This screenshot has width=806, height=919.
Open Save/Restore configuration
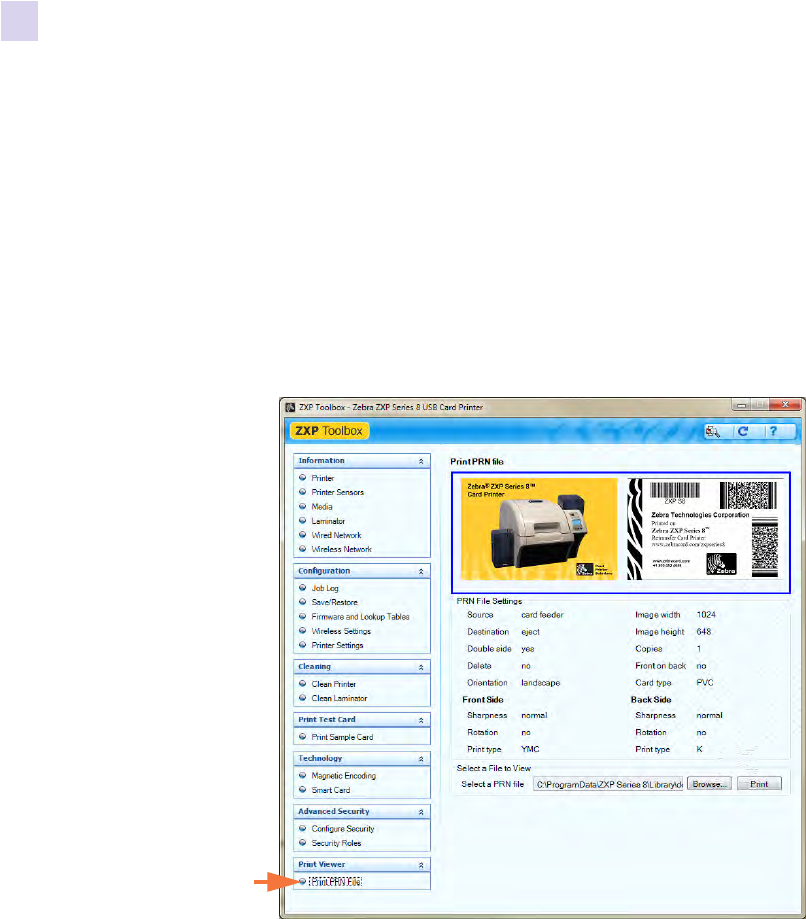pyautogui.click(x=334, y=602)
